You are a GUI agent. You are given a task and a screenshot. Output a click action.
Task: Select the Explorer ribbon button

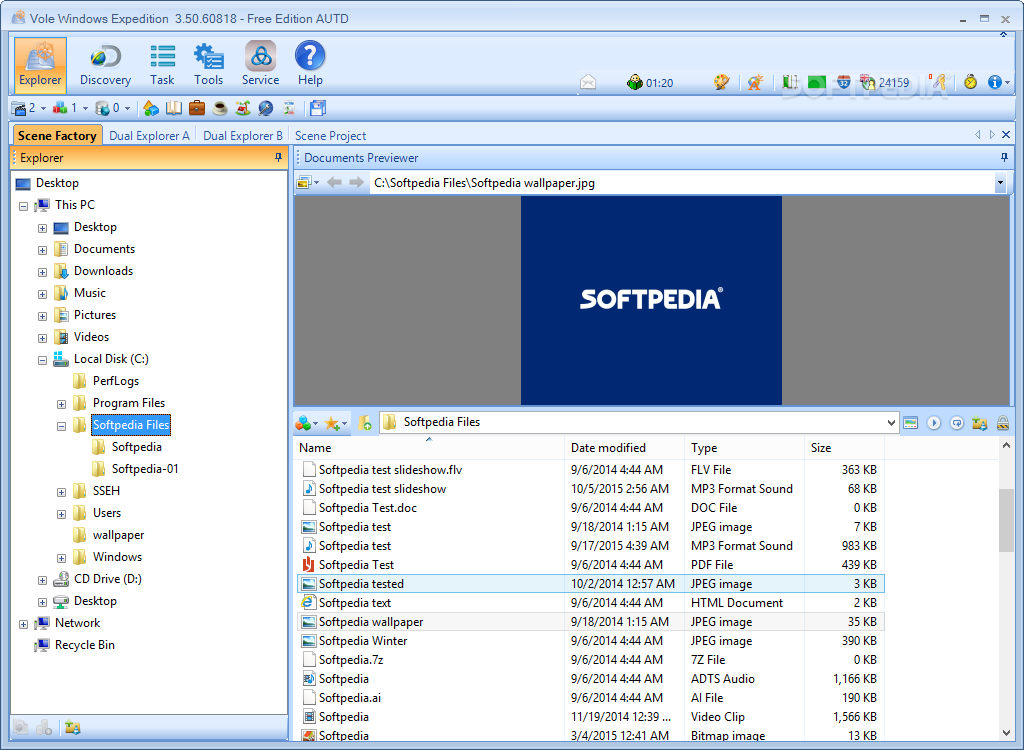click(40, 65)
